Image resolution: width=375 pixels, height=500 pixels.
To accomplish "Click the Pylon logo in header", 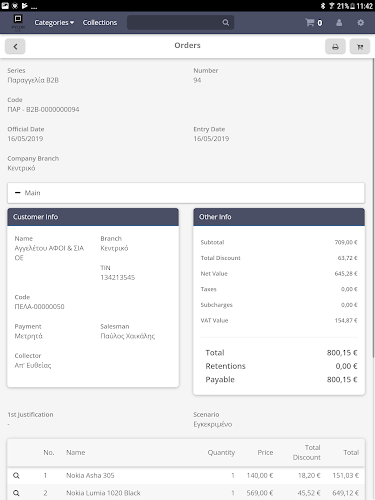I will [18, 22].
